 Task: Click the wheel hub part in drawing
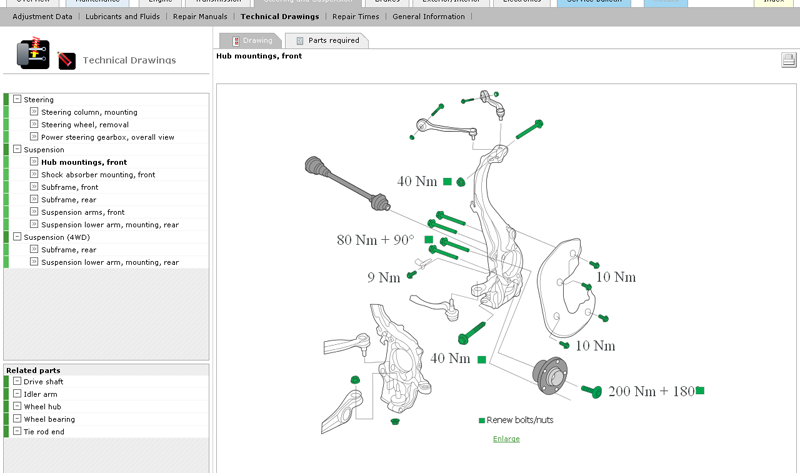[x=550, y=376]
